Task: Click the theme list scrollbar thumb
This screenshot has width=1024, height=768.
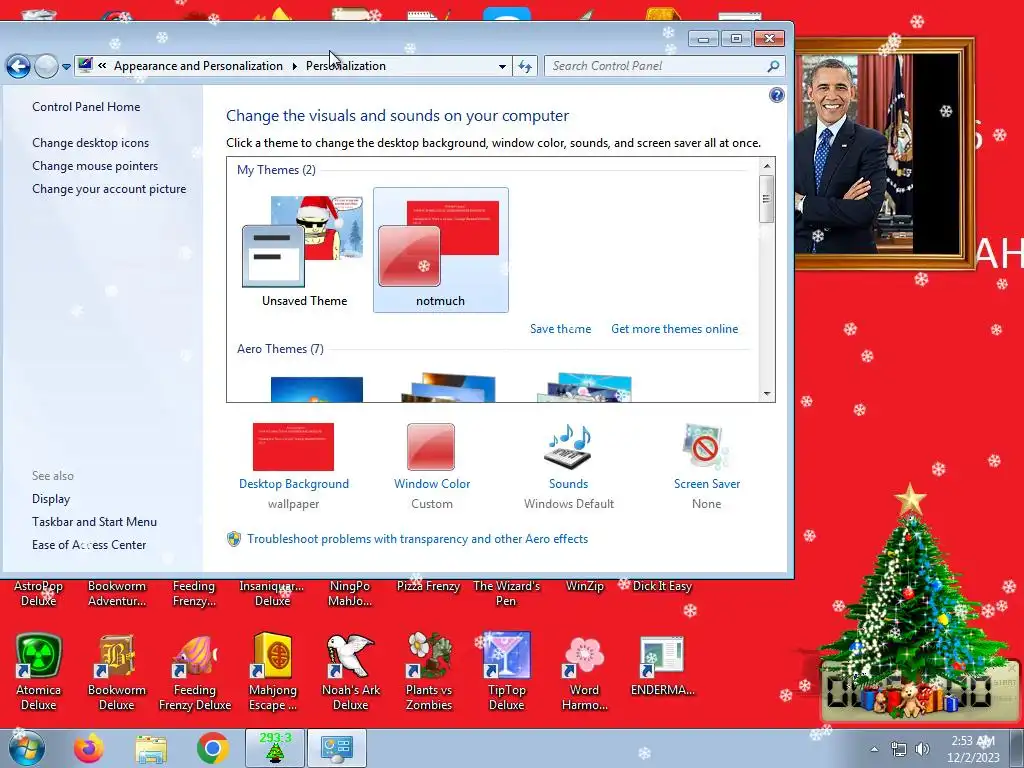Action: (x=767, y=199)
